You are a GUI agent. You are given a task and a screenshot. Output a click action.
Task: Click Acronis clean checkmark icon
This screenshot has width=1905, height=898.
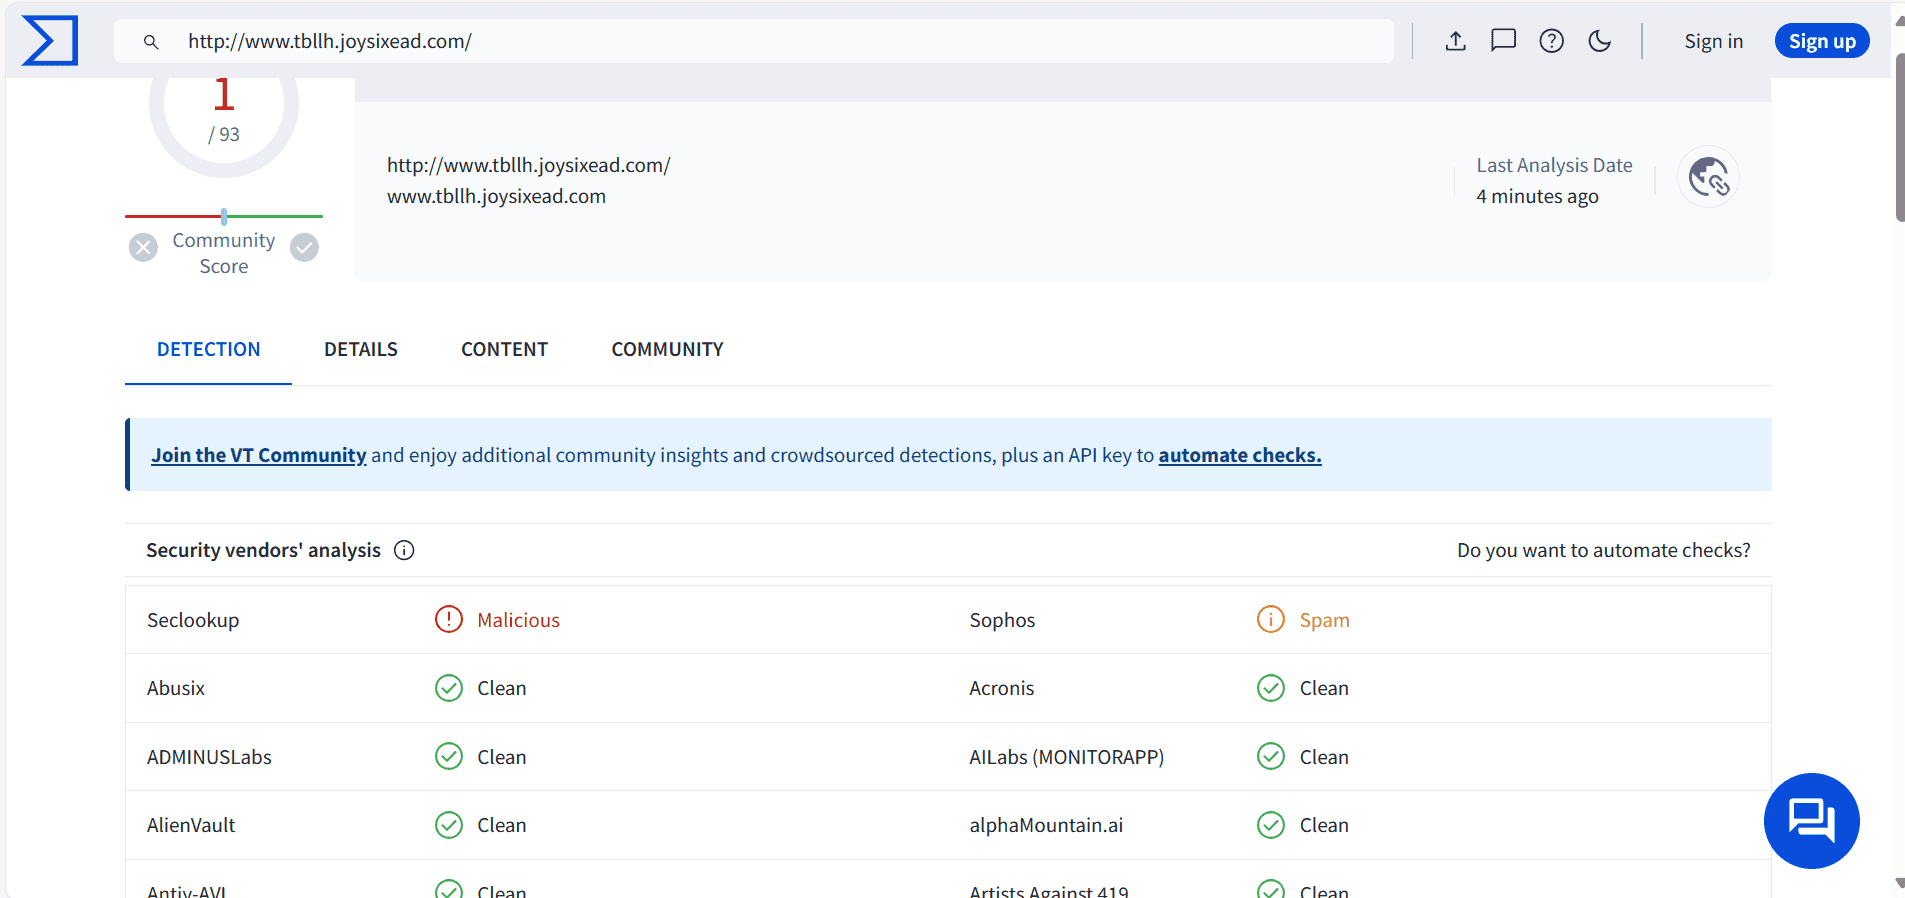pos(1271,688)
